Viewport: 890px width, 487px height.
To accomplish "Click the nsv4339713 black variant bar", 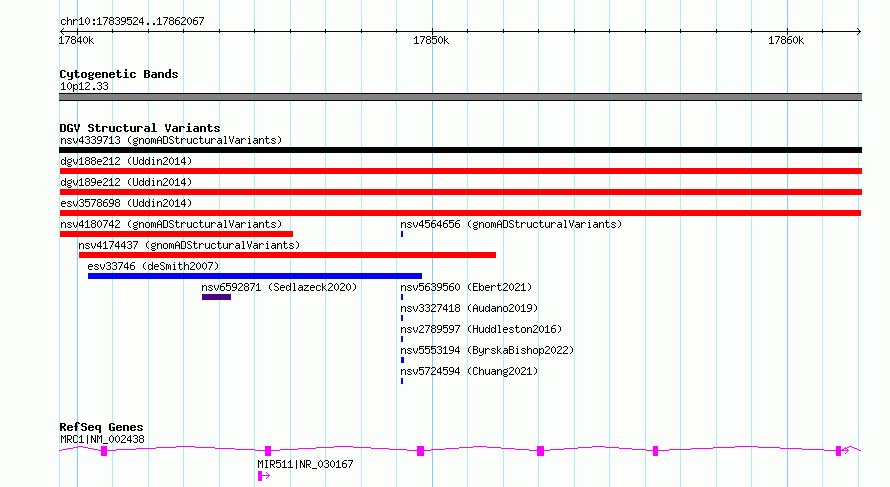I will click(x=460, y=150).
